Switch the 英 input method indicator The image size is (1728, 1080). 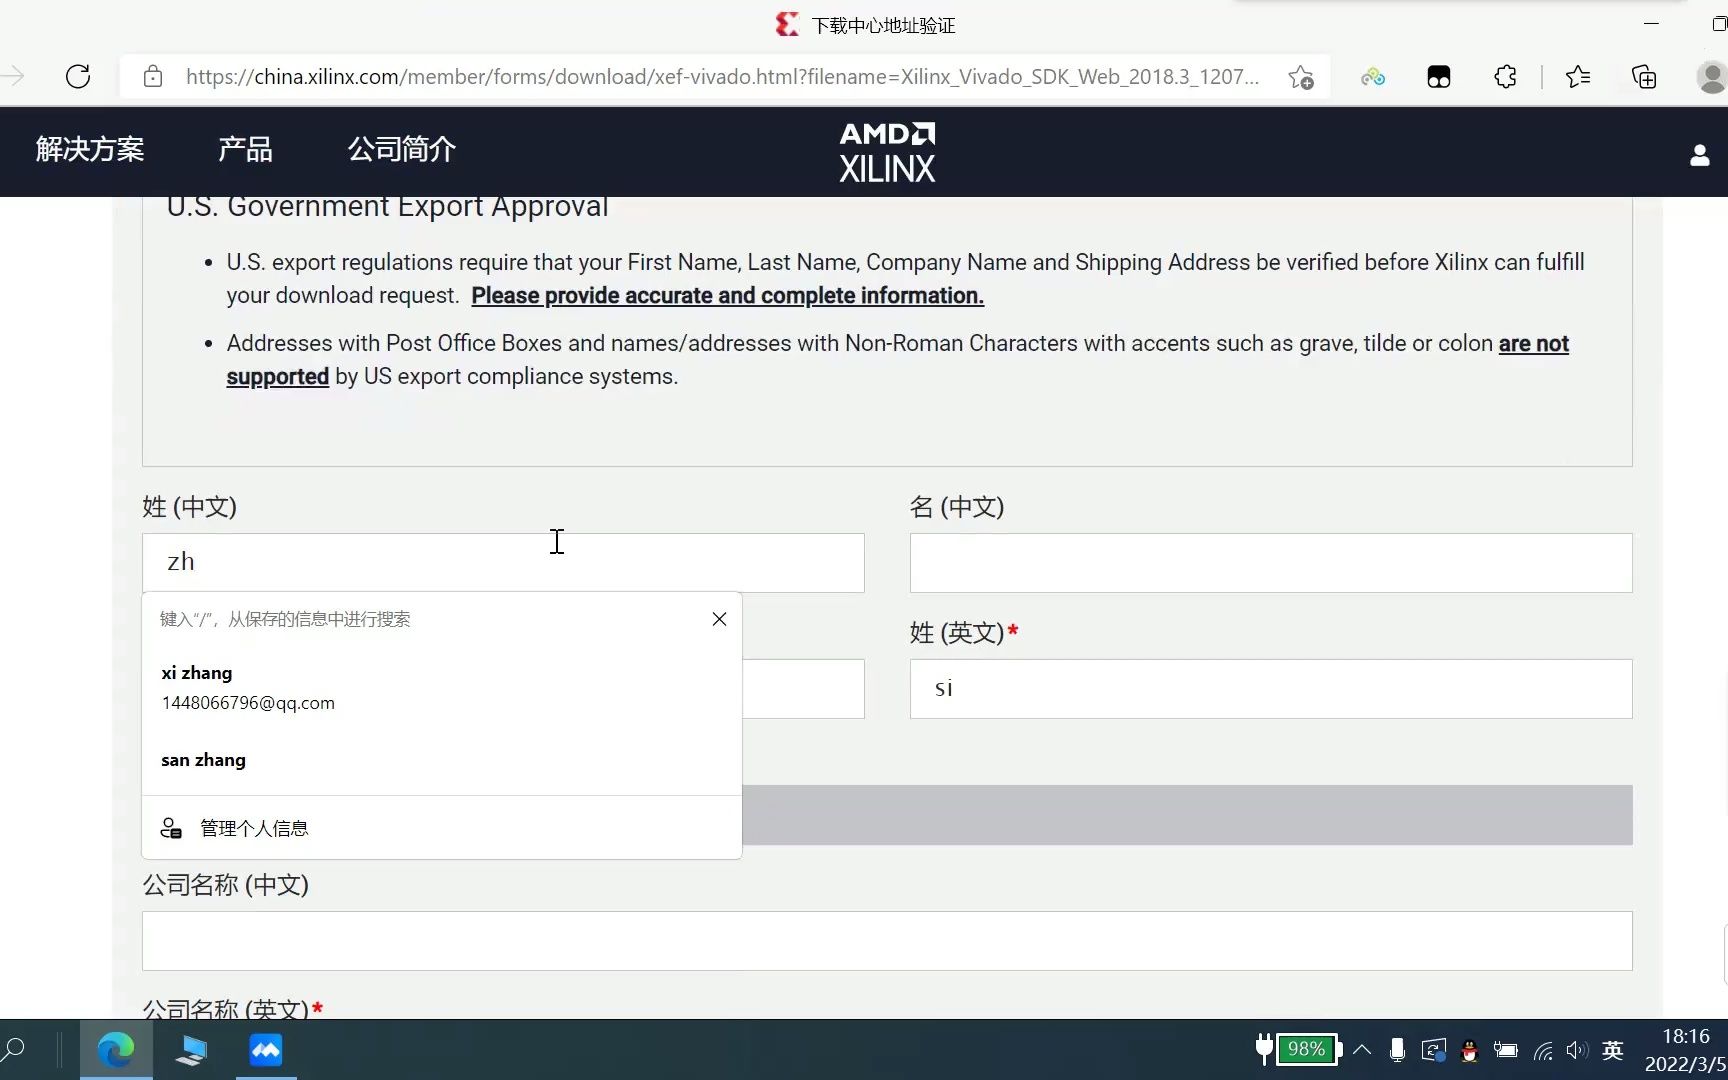1613,1050
